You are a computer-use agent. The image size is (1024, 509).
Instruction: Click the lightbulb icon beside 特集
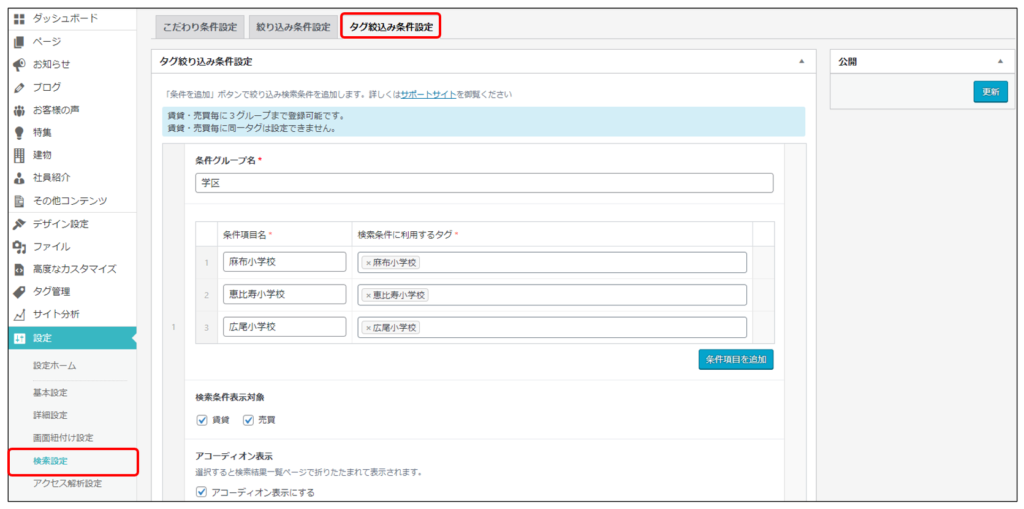tap(18, 132)
